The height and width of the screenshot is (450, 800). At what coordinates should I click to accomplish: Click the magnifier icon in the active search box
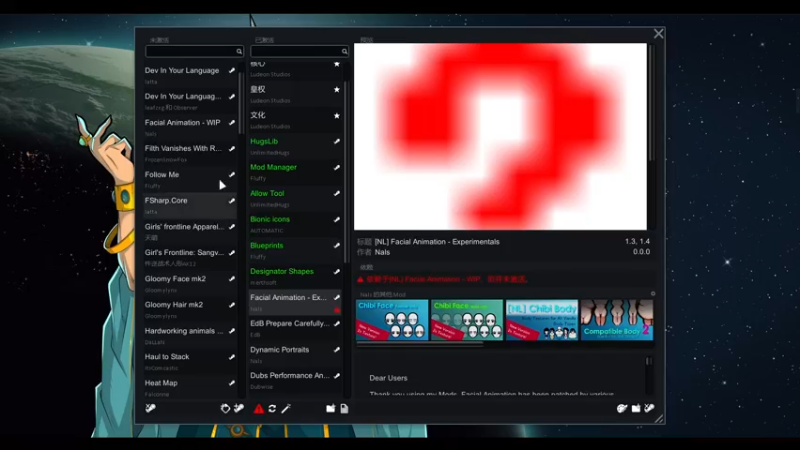click(x=344, y=51)
